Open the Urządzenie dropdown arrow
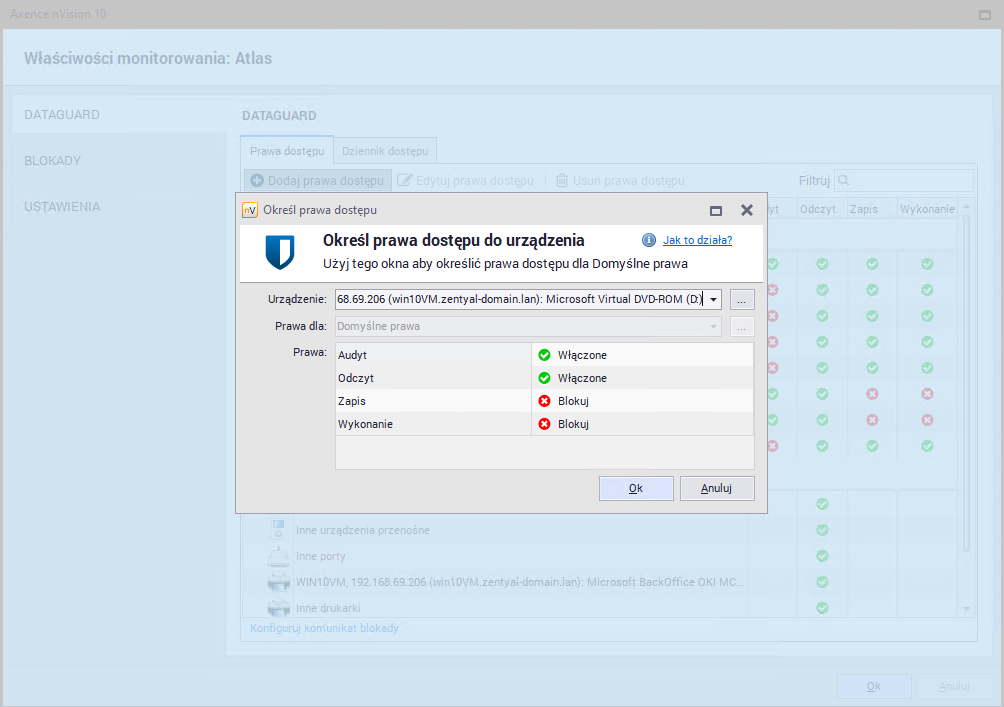 pos(714,299)
